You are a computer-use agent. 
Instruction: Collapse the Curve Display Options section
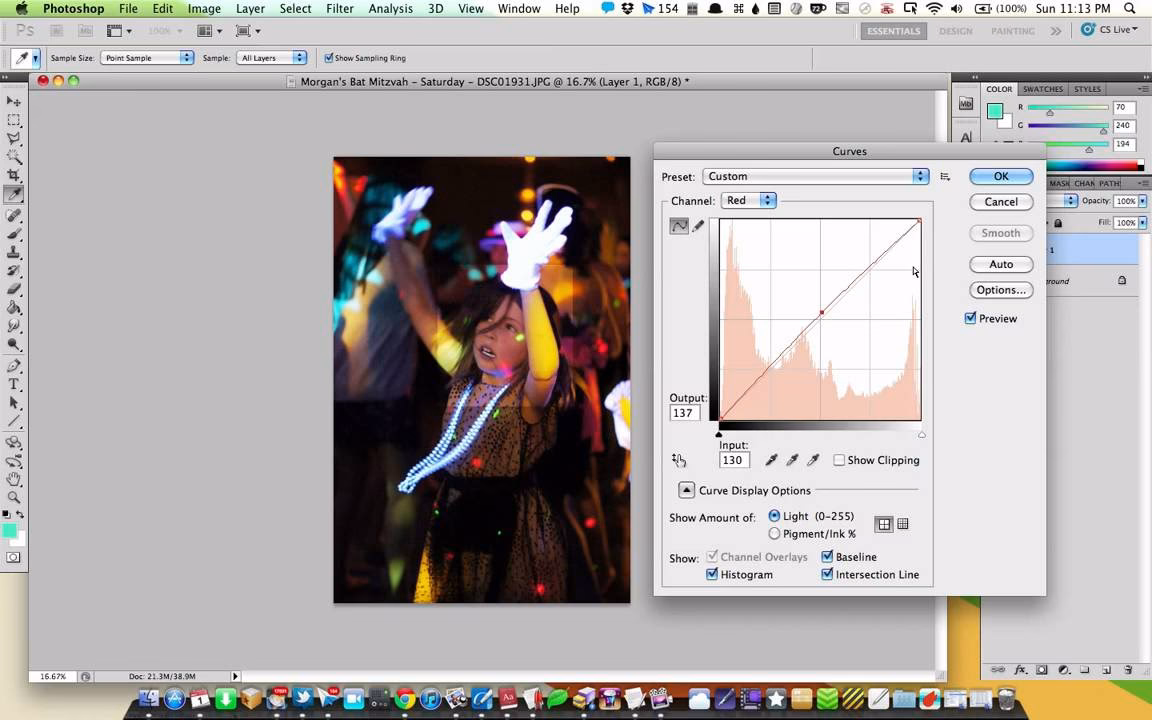686,490
